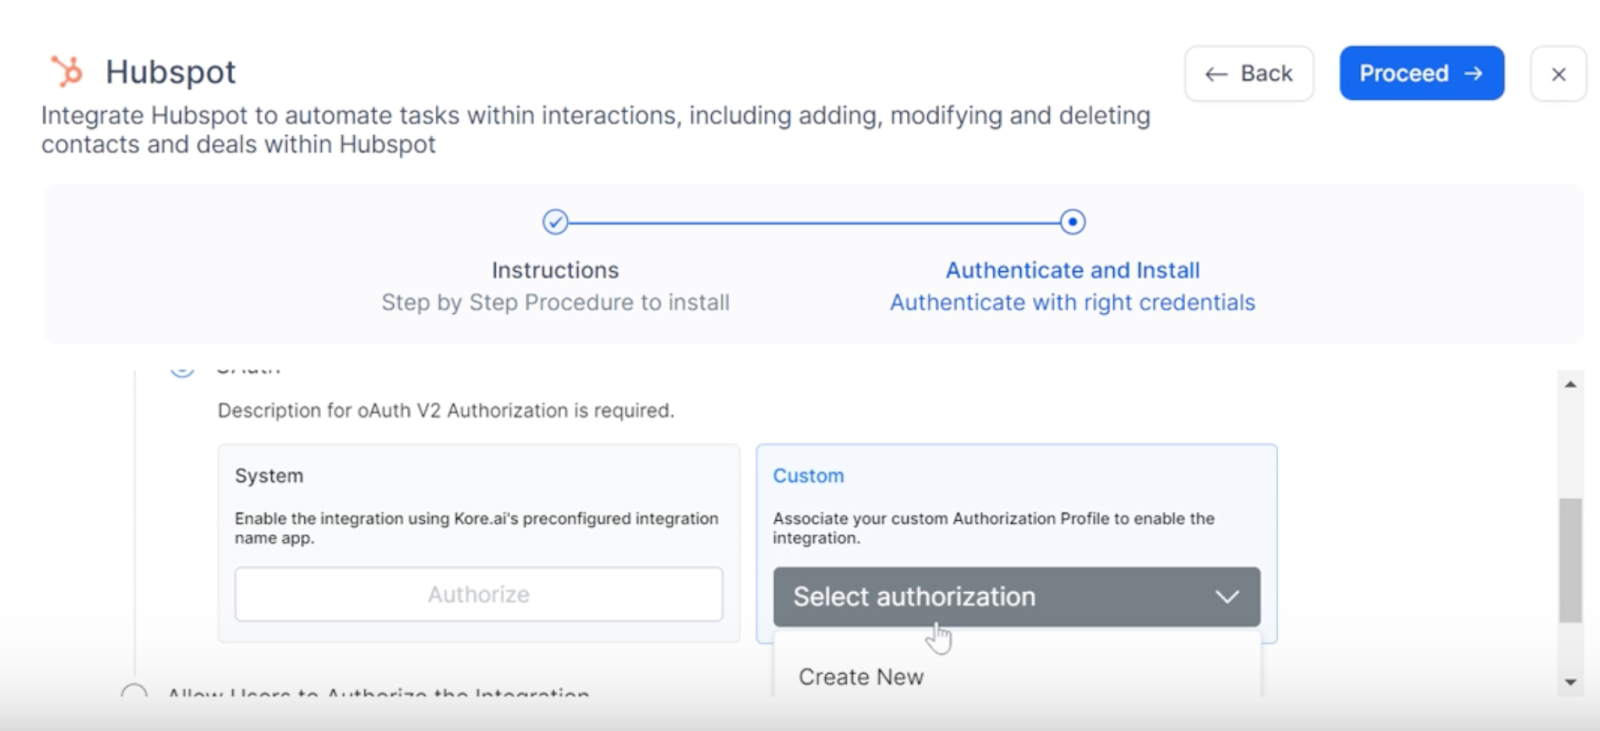
Task: Click the Proceed button
Action: 1421,73
